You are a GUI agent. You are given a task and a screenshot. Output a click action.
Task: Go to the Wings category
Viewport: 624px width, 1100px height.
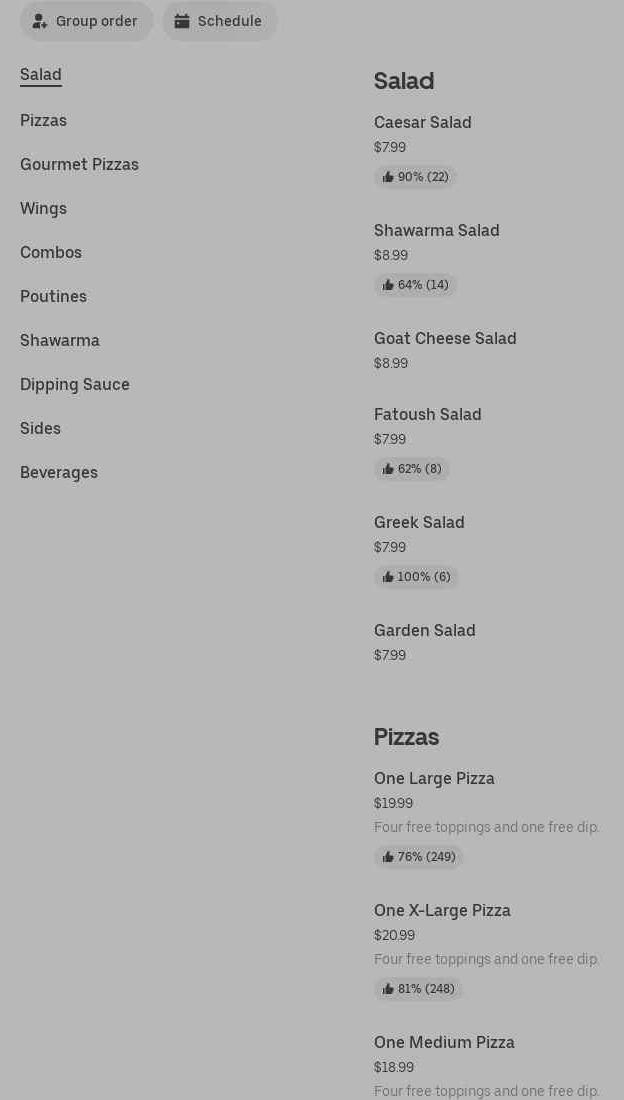coord(43,208)
